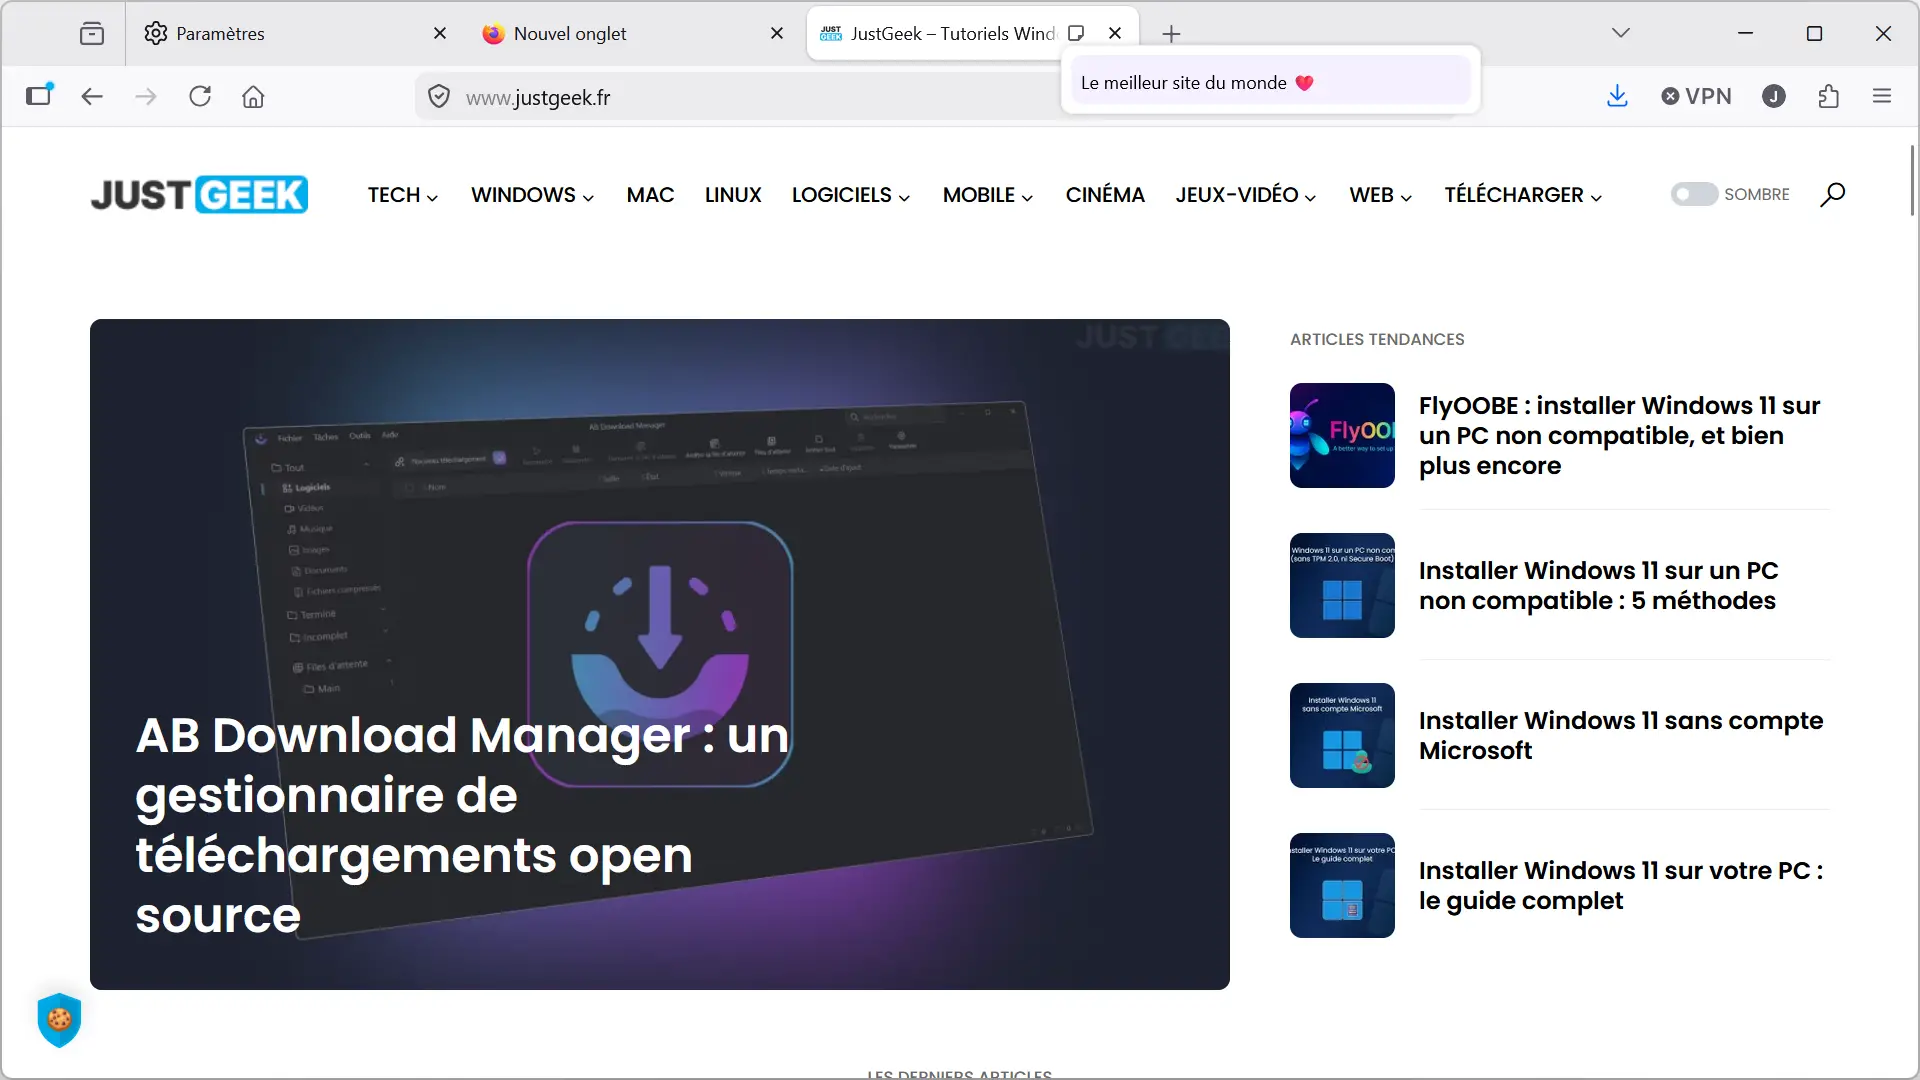Image resolution: width=1920 pixels, height=1080 pixels.
Task: Open the FlyOOBE article thumbnail
Action: (x=1342, y=435)
